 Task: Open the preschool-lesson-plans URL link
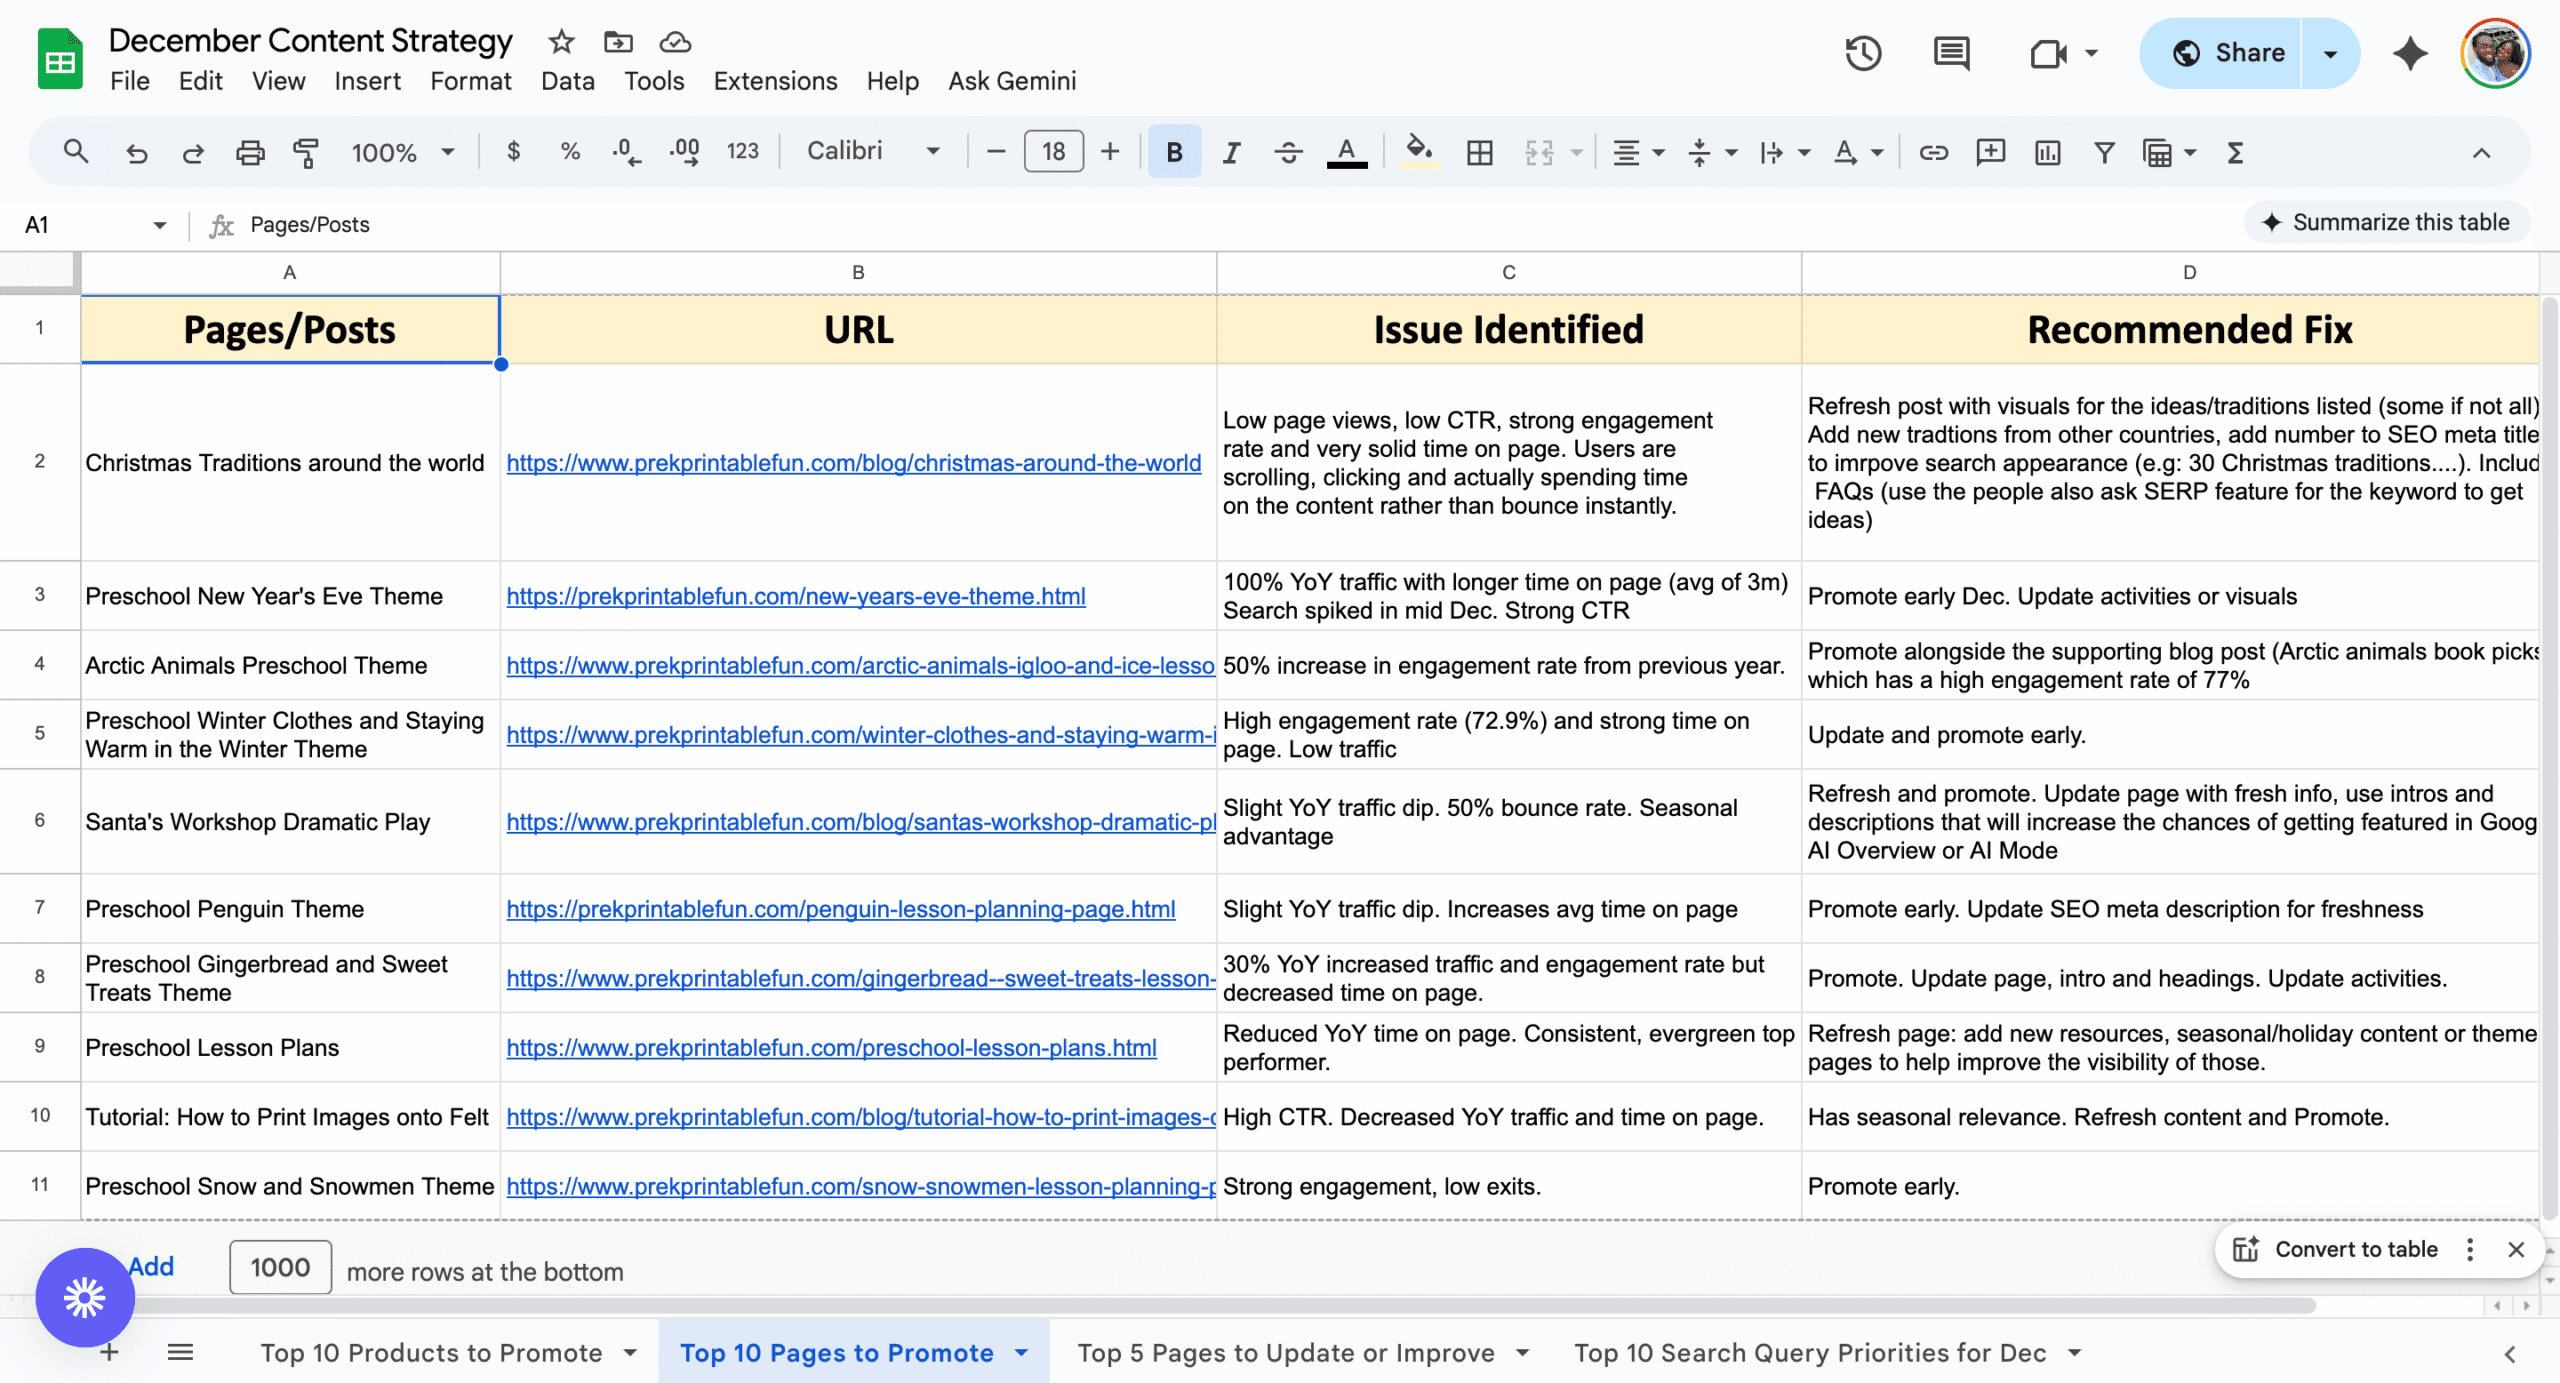(x=831, y=1047)
